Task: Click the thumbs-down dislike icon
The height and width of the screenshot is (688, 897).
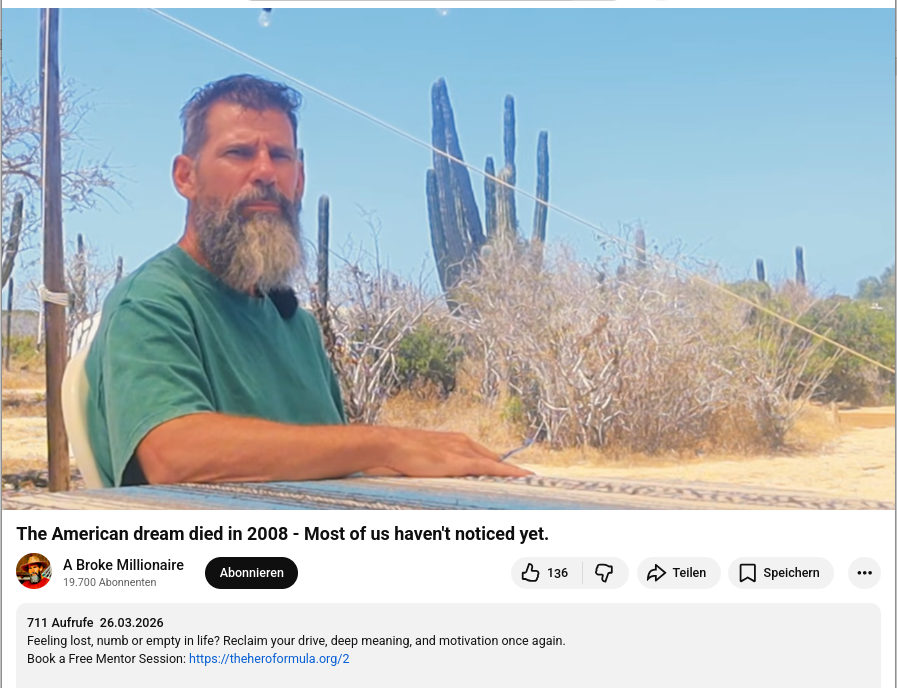Action: pyautogui.click(x=604, y=572)
